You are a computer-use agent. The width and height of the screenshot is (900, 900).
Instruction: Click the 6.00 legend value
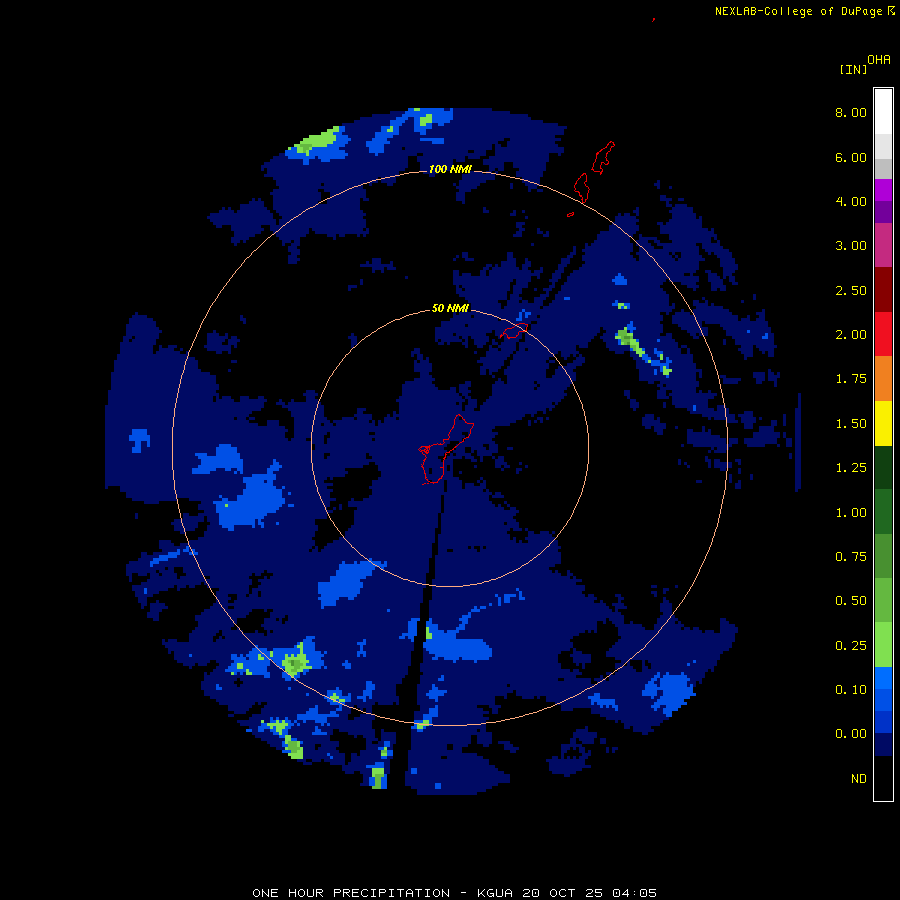pyautogui.click(x=851, y=157)
